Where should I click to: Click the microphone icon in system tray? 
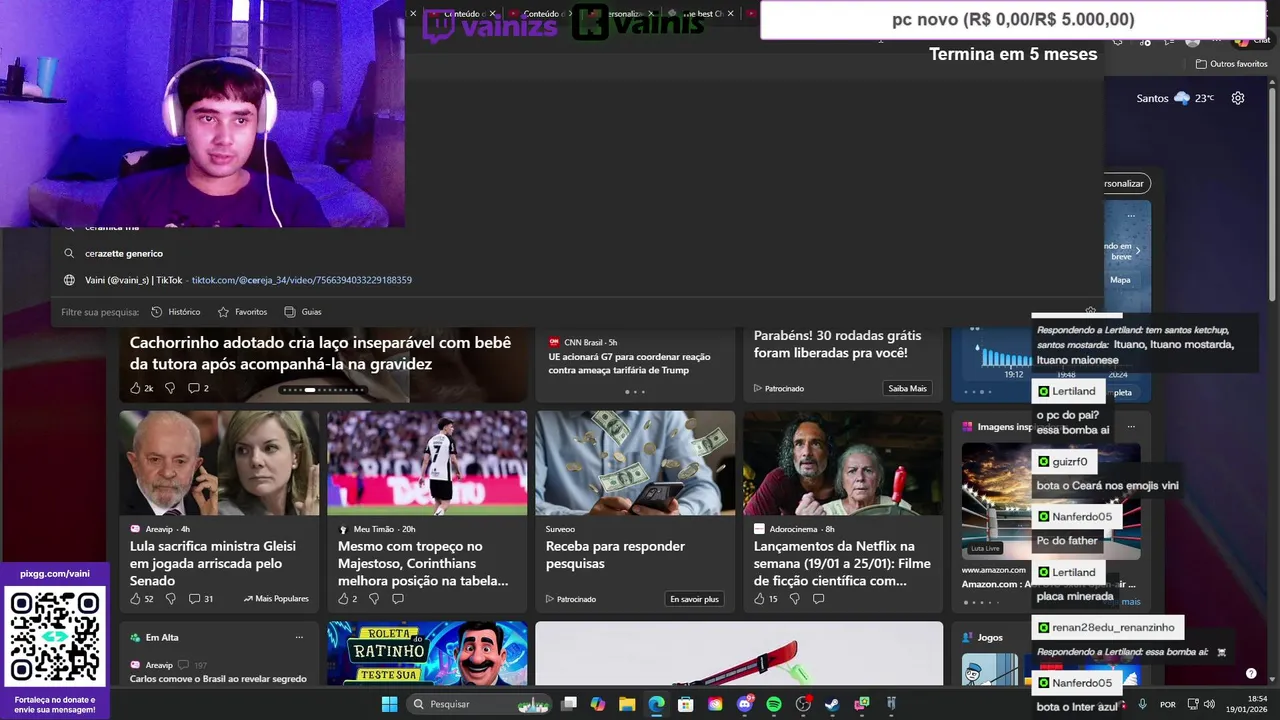point(1142,704)
